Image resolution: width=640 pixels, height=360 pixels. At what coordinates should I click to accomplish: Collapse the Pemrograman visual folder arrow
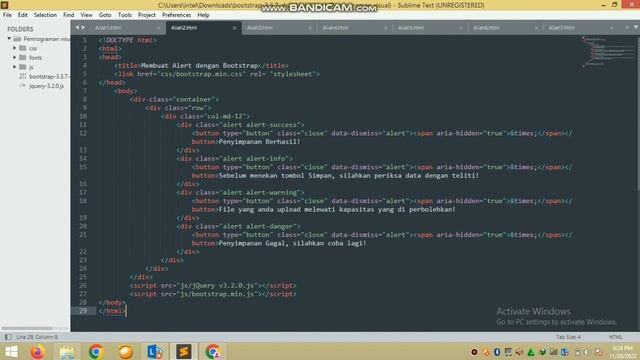9,39
